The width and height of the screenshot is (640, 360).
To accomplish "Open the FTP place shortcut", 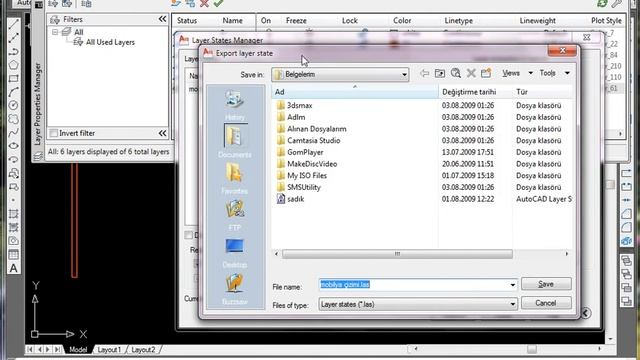I will tap(235, 215).
